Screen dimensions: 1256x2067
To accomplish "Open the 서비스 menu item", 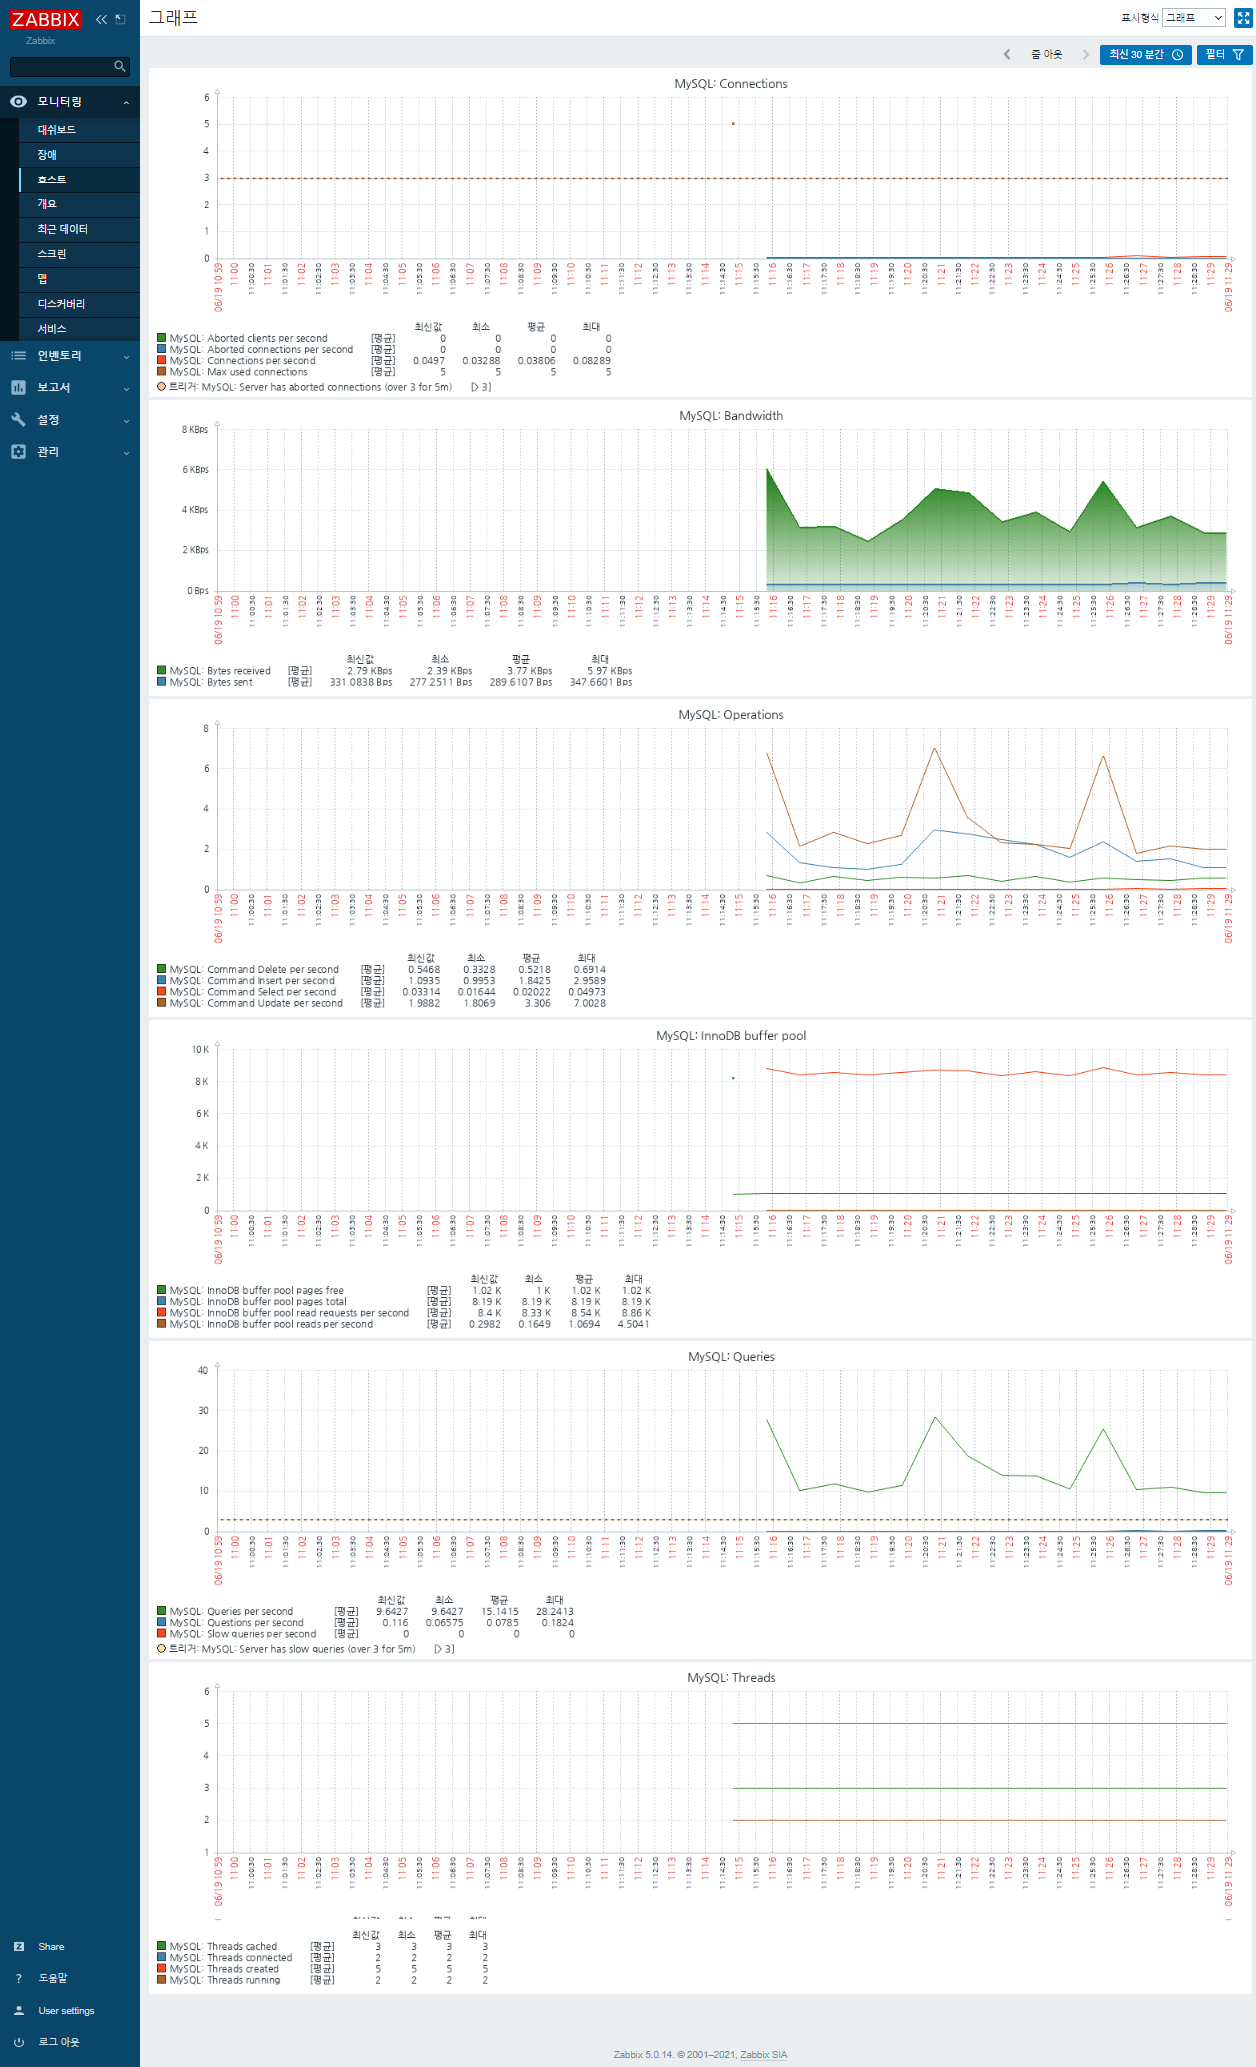I will (x=79, y=329).
